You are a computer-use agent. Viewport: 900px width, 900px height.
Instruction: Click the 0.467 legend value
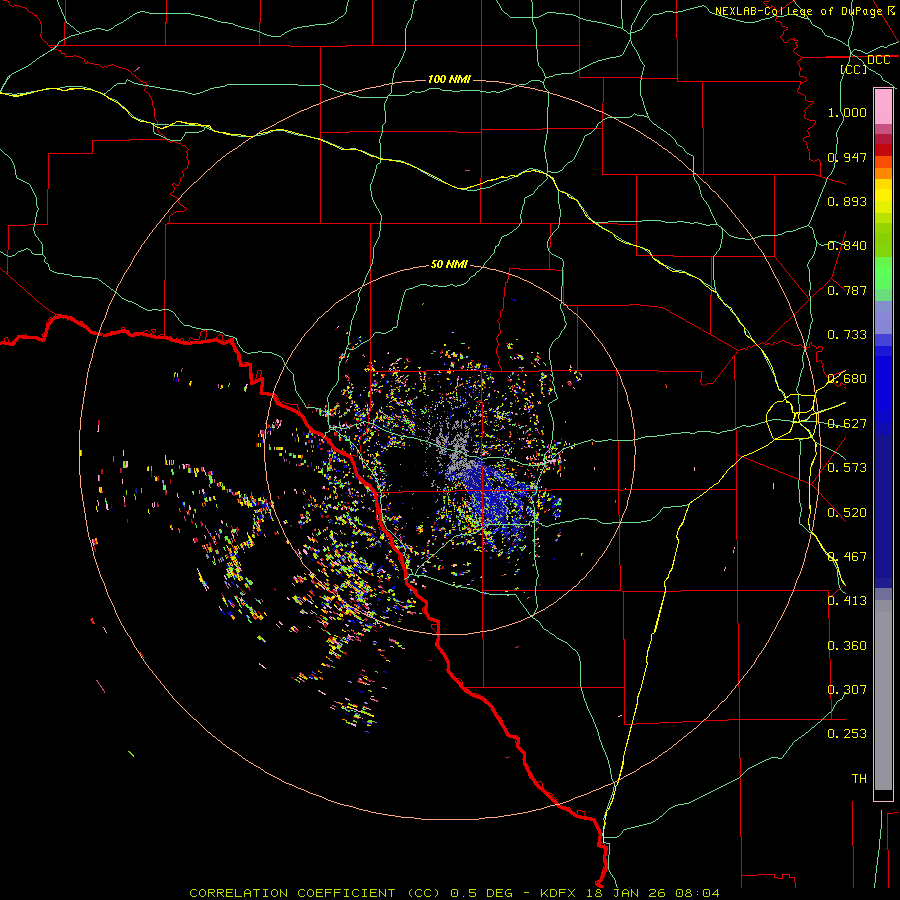tap(847, 557)
